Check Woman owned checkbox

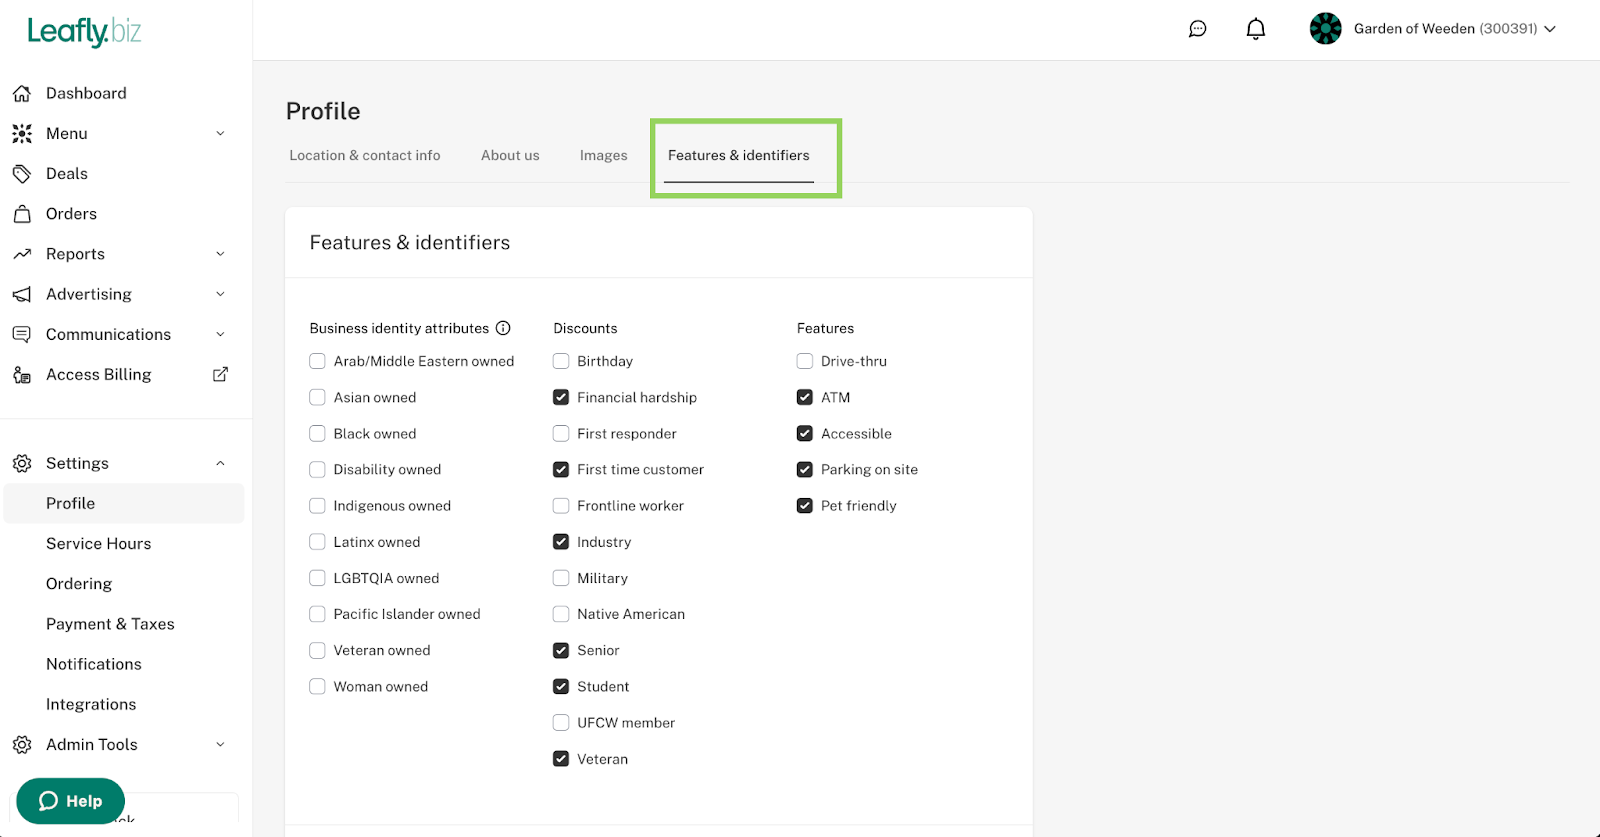coord(317,686)
